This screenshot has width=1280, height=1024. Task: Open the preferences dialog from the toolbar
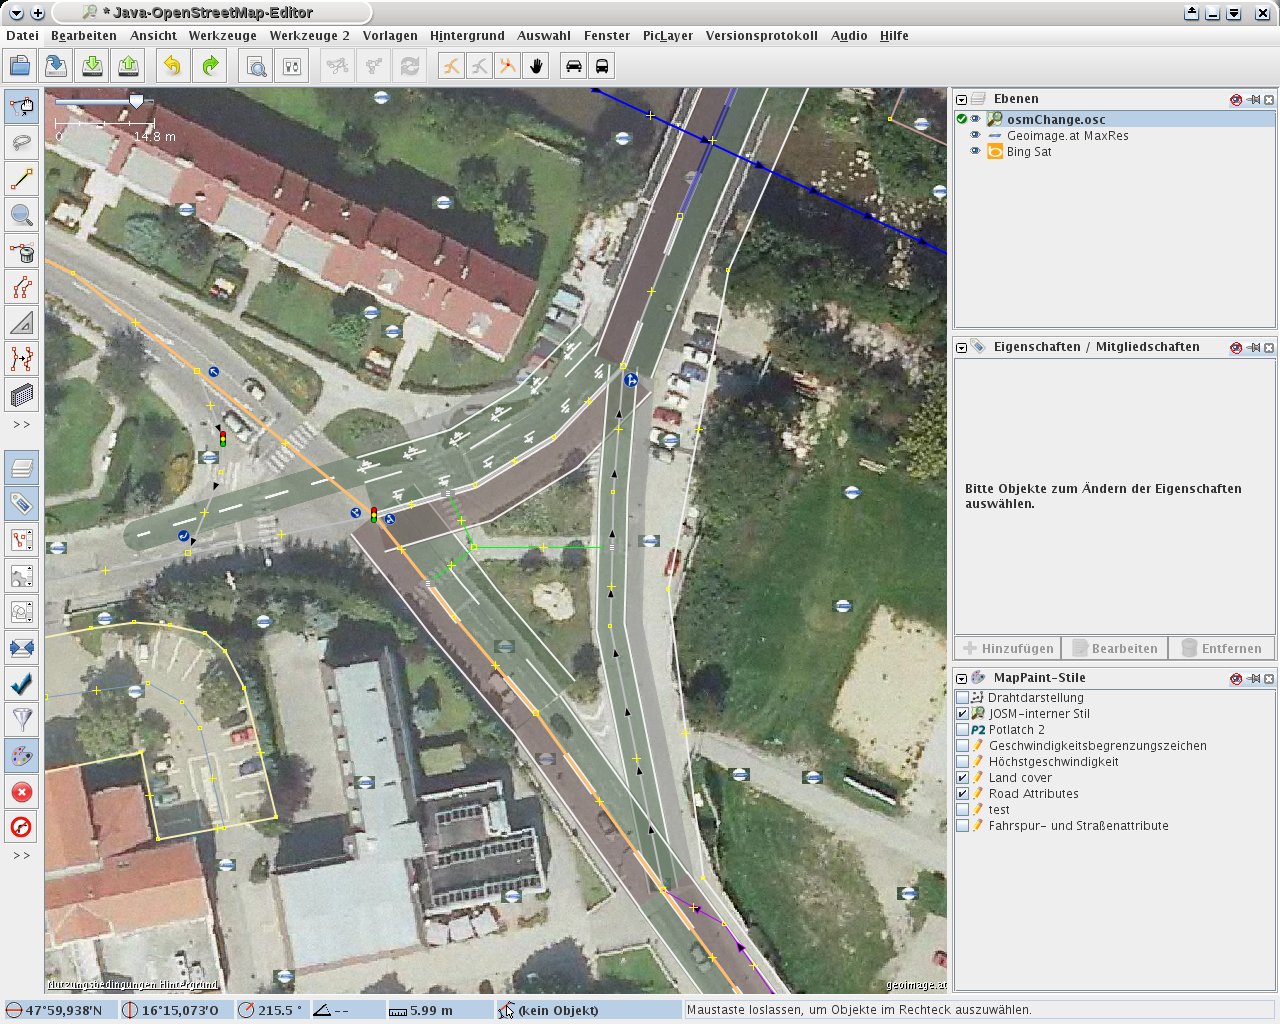point(292,66)
